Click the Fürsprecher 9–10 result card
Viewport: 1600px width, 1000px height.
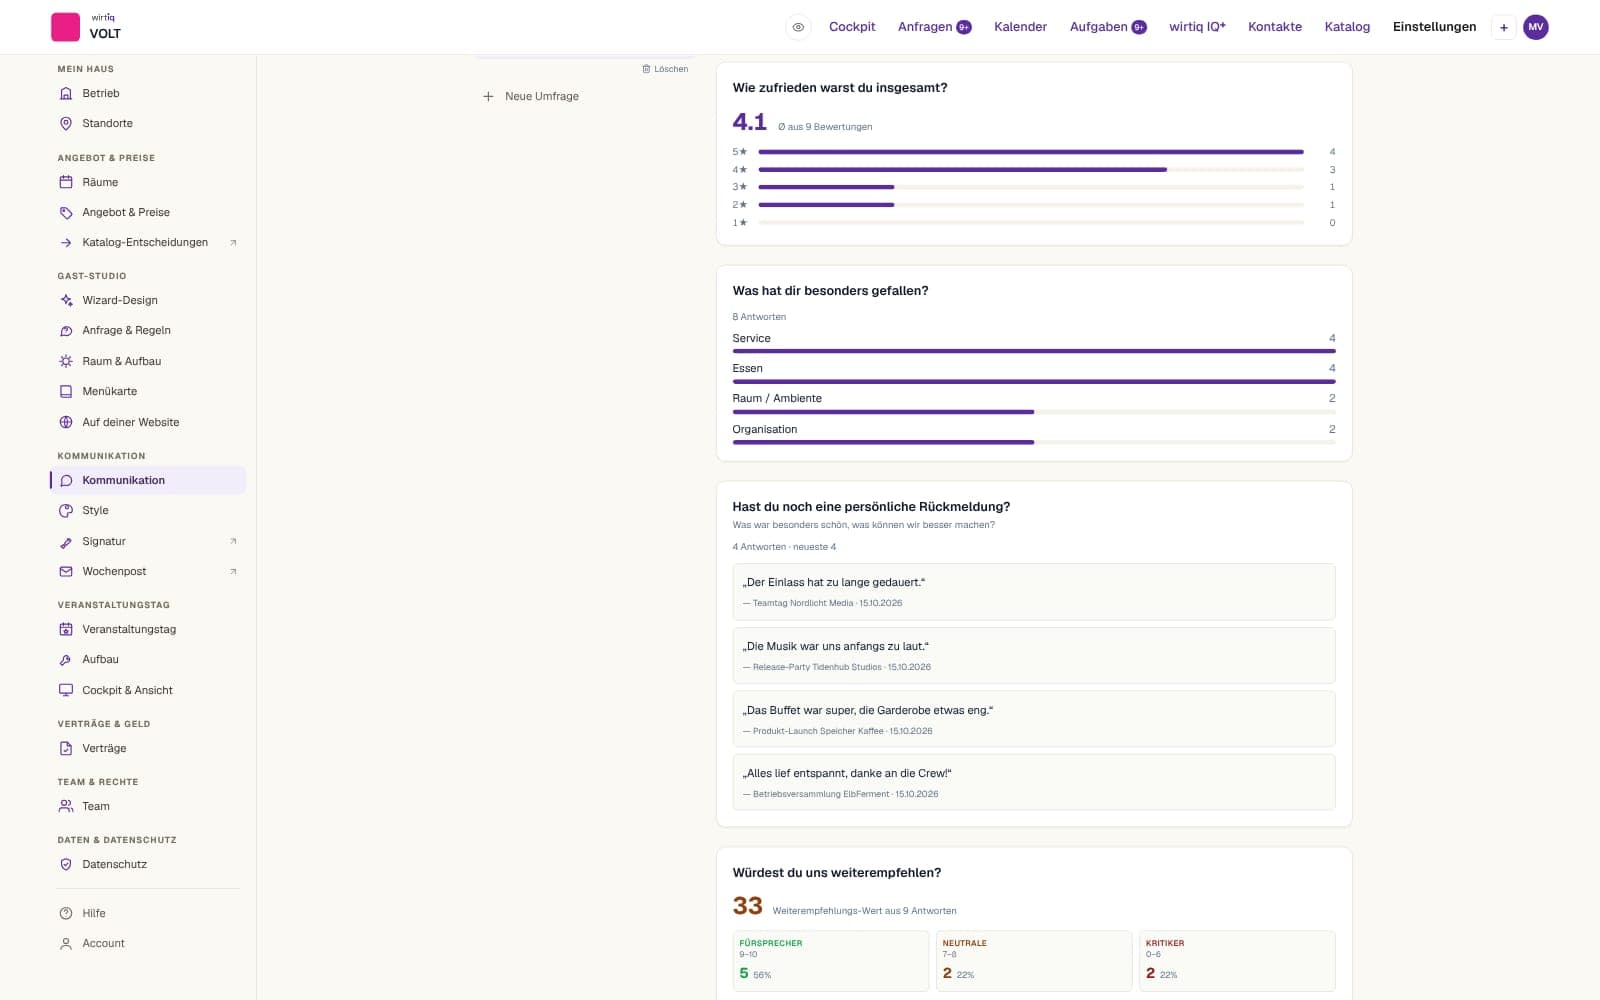coord(830,961)
